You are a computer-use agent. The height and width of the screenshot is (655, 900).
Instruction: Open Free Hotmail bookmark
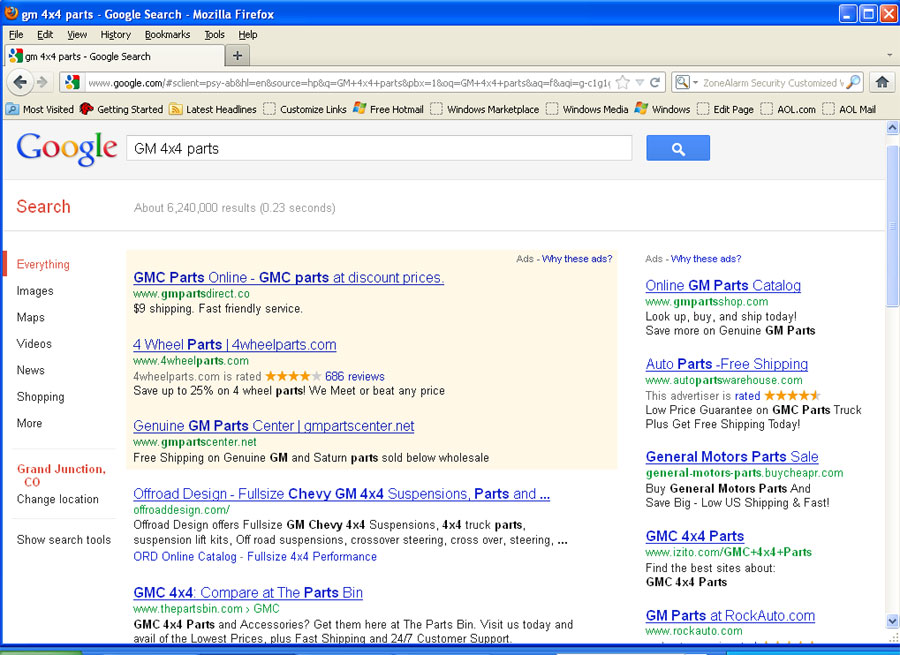coord(389,109)
